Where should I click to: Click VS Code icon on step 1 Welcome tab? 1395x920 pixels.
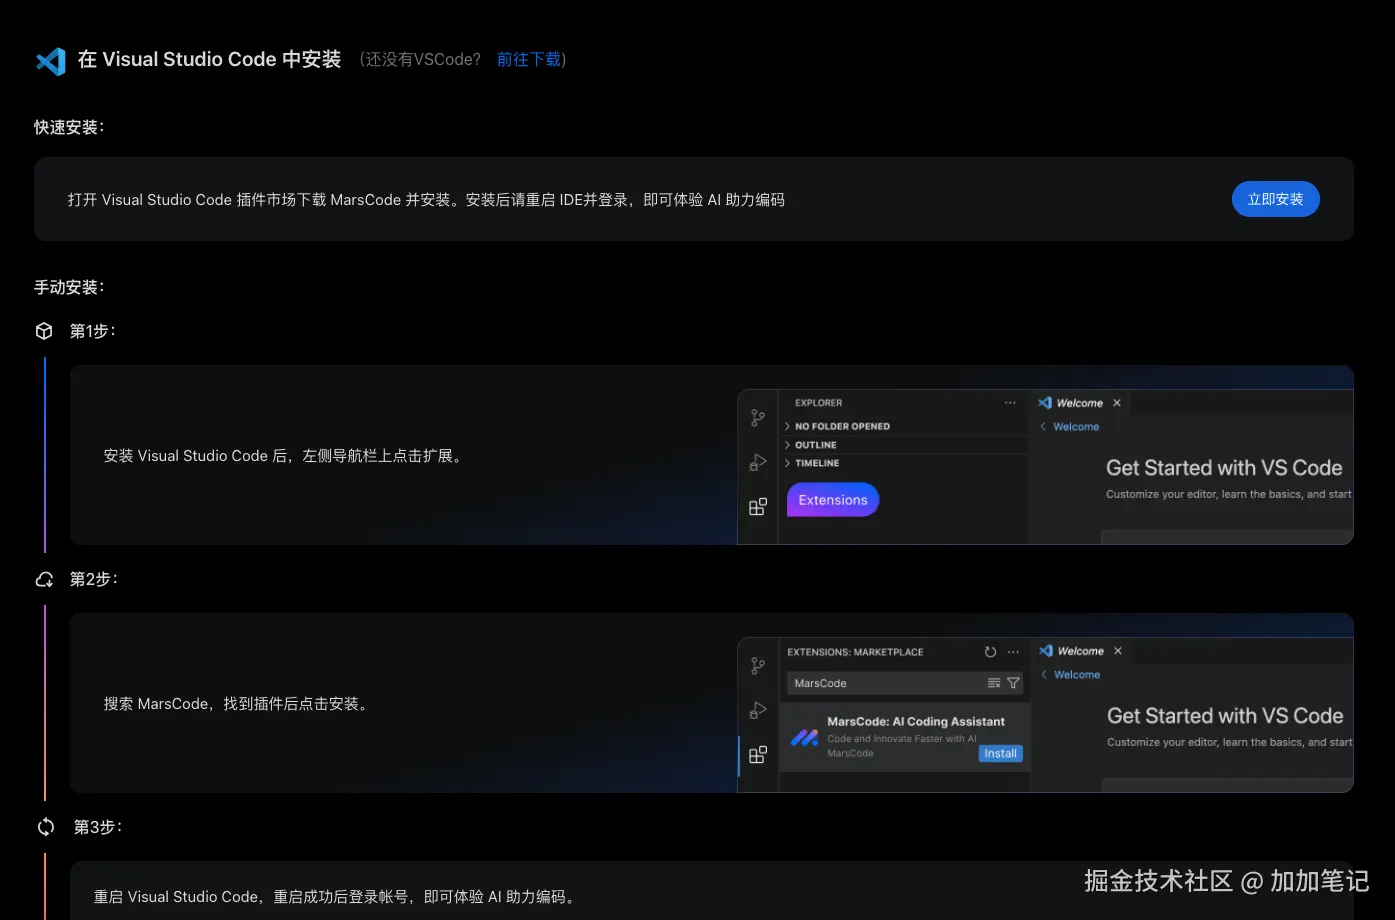tap(1045, 403)
